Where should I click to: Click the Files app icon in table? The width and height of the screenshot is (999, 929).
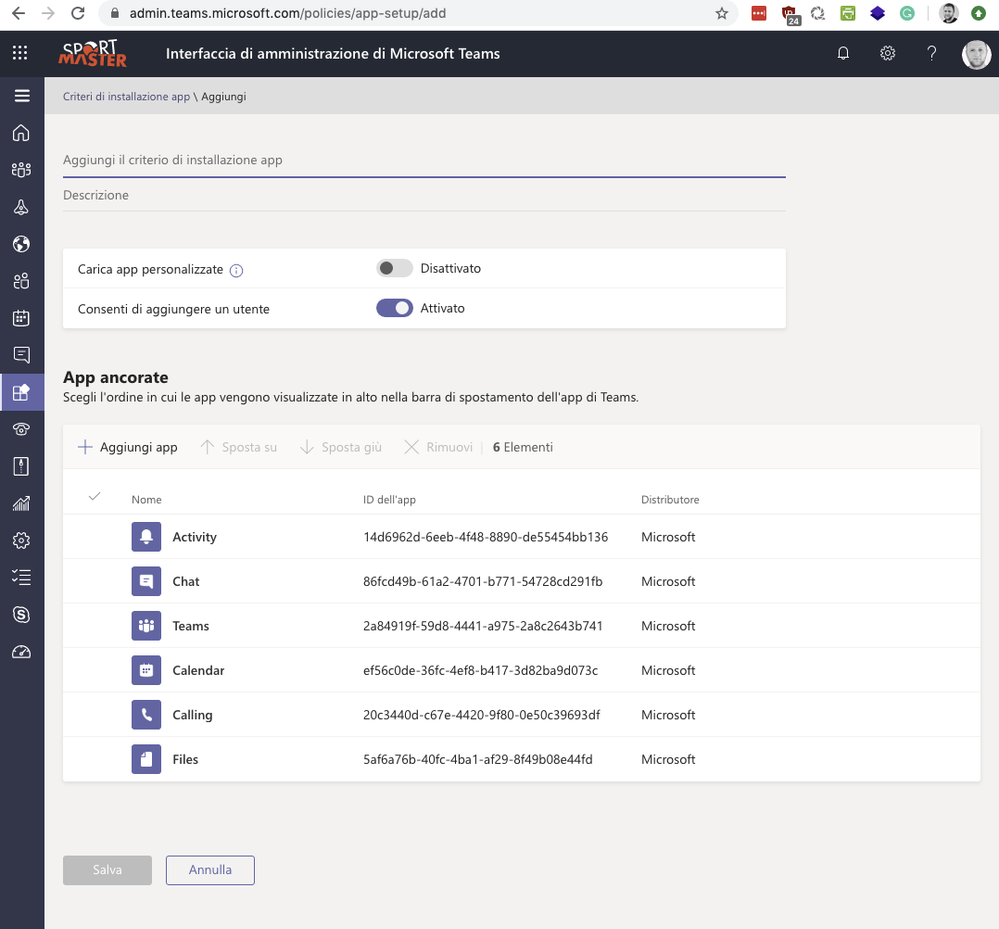146,759
